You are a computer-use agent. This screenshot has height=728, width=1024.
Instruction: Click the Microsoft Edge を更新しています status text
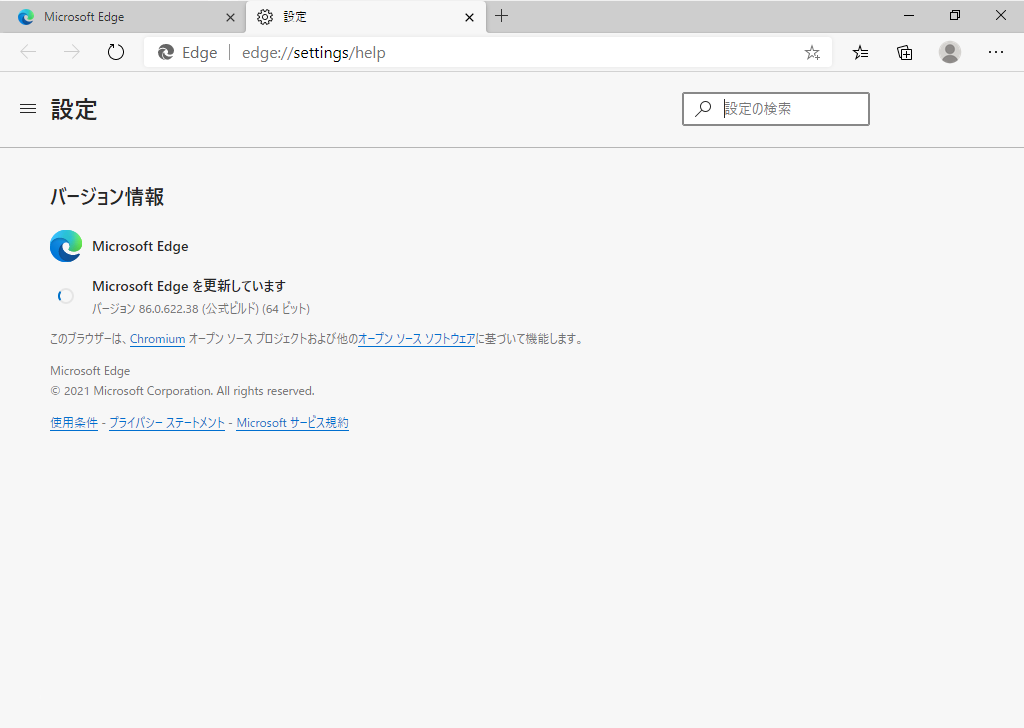[x=189, y=286]
